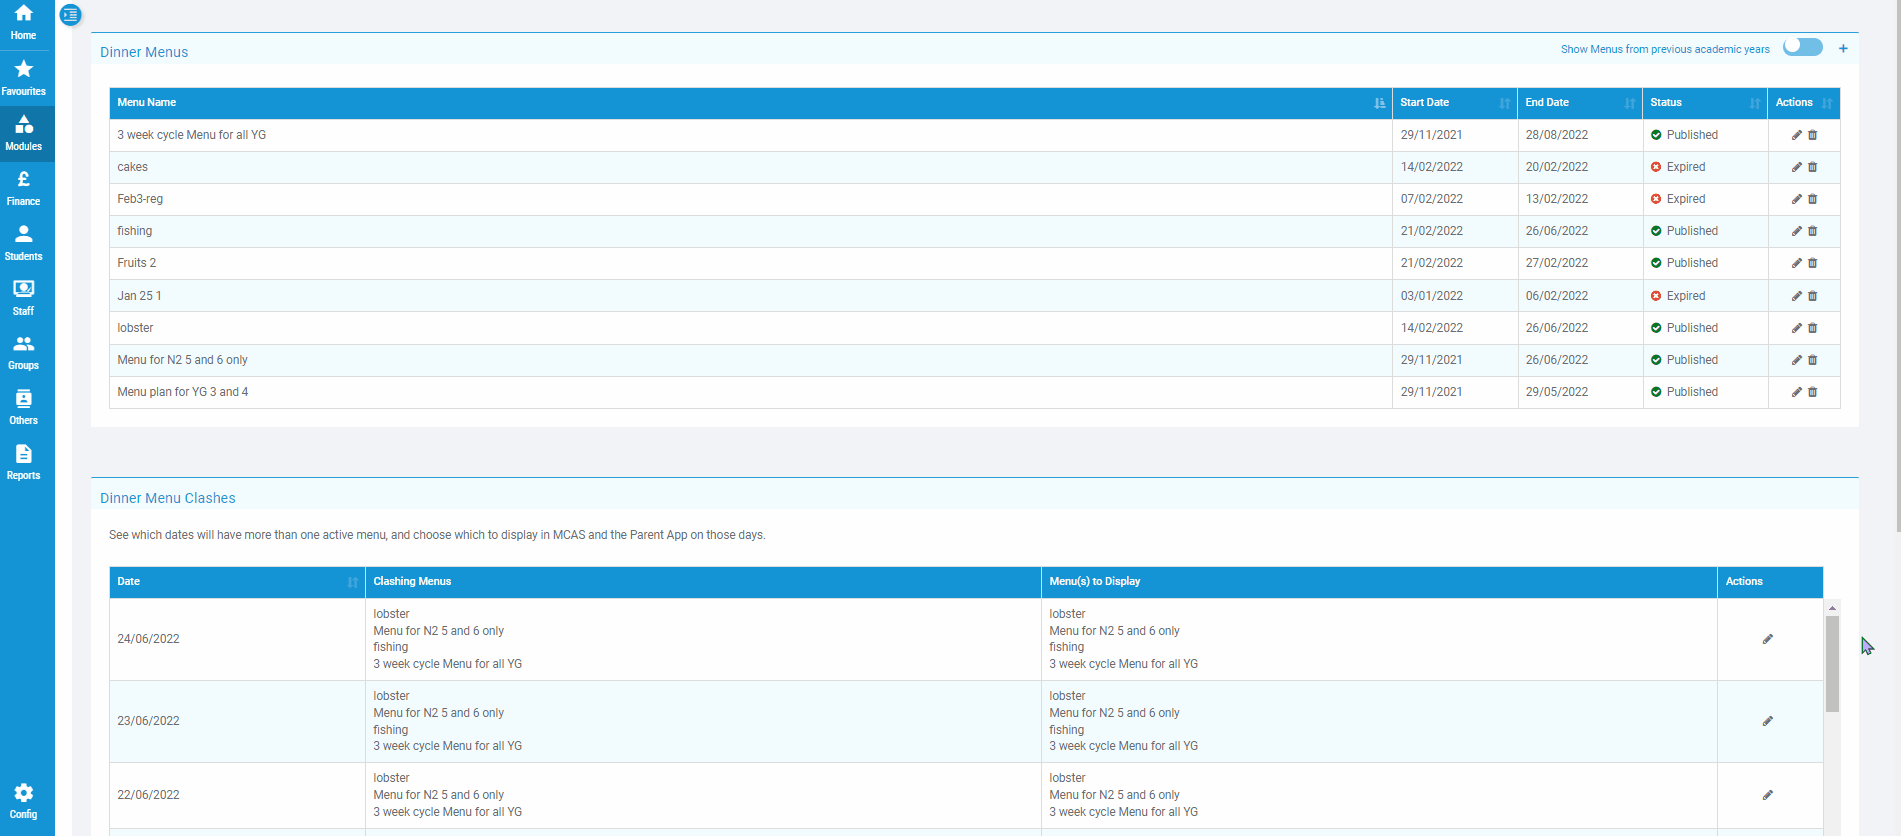Go to Finance in the sidebar
Screen dimensions: 1901x836
click(24, 188)
